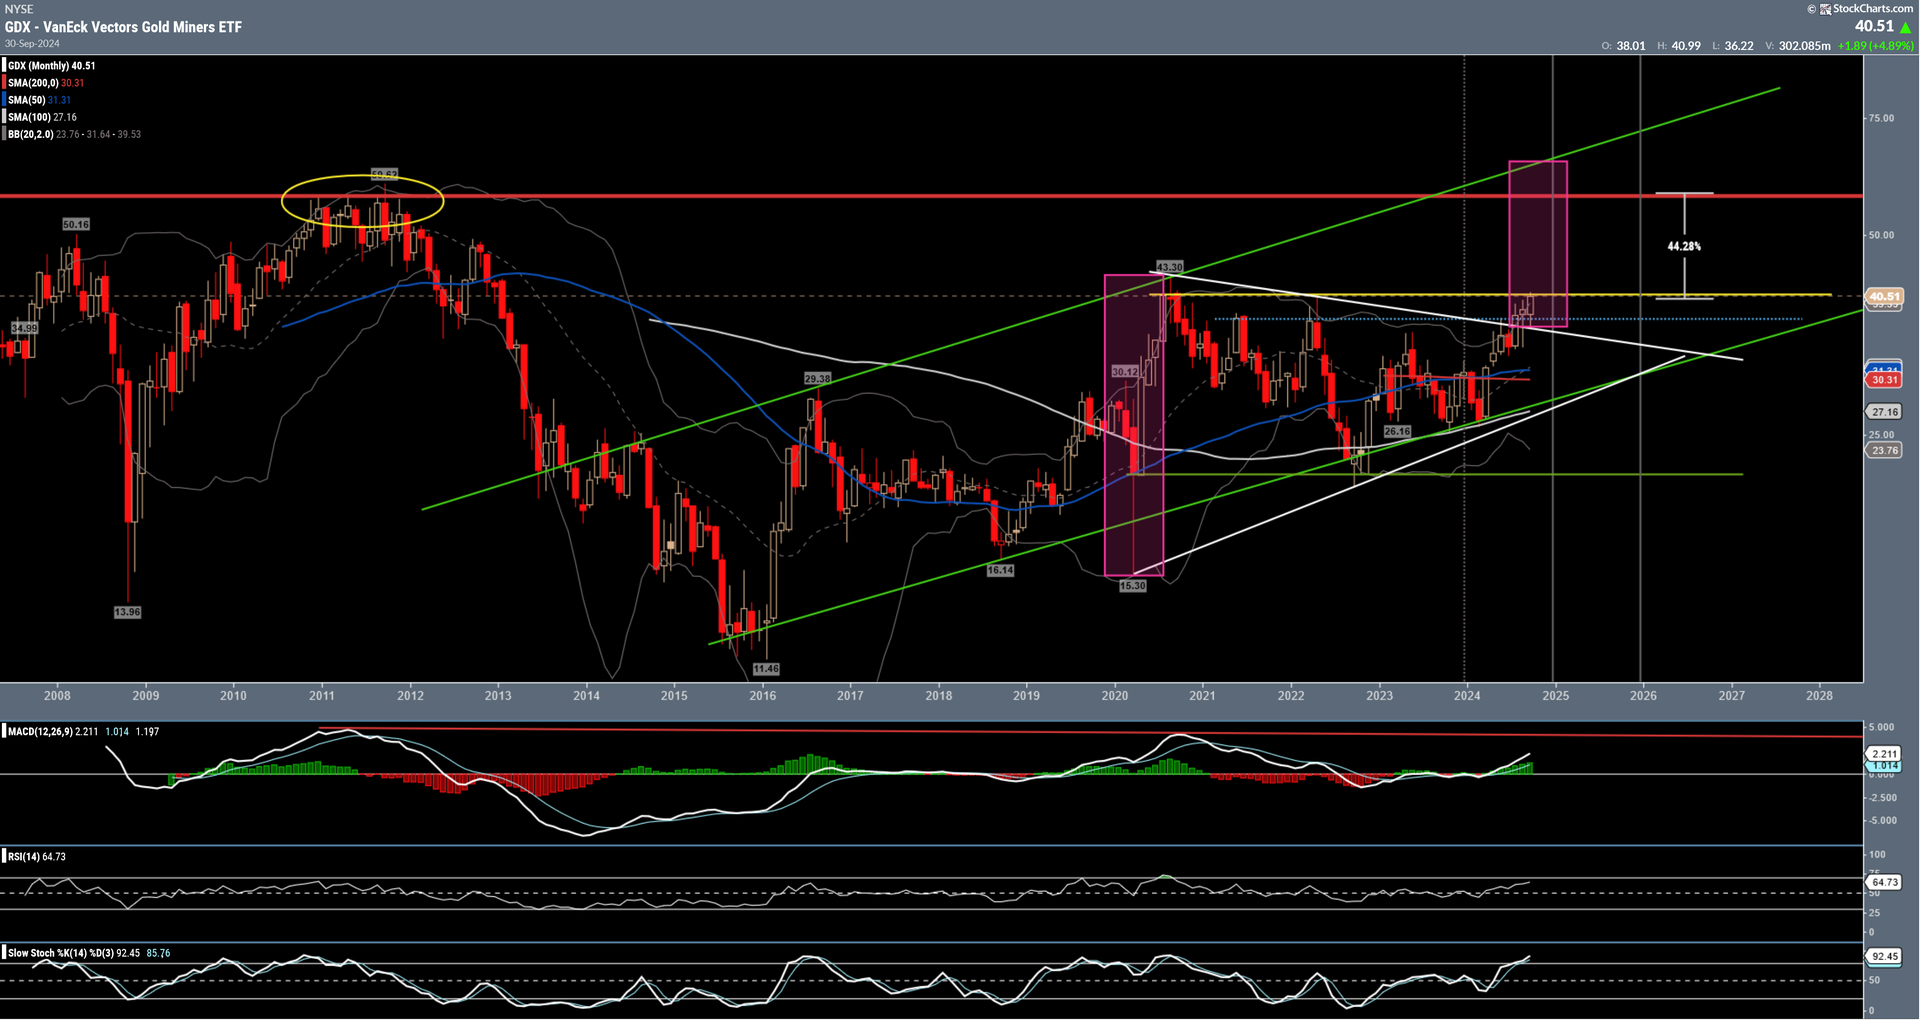Click the 13.96 low price annotation
The height and width of the screenshot is (1020, 1920).
pyautogui.click(x=128, y=612)
